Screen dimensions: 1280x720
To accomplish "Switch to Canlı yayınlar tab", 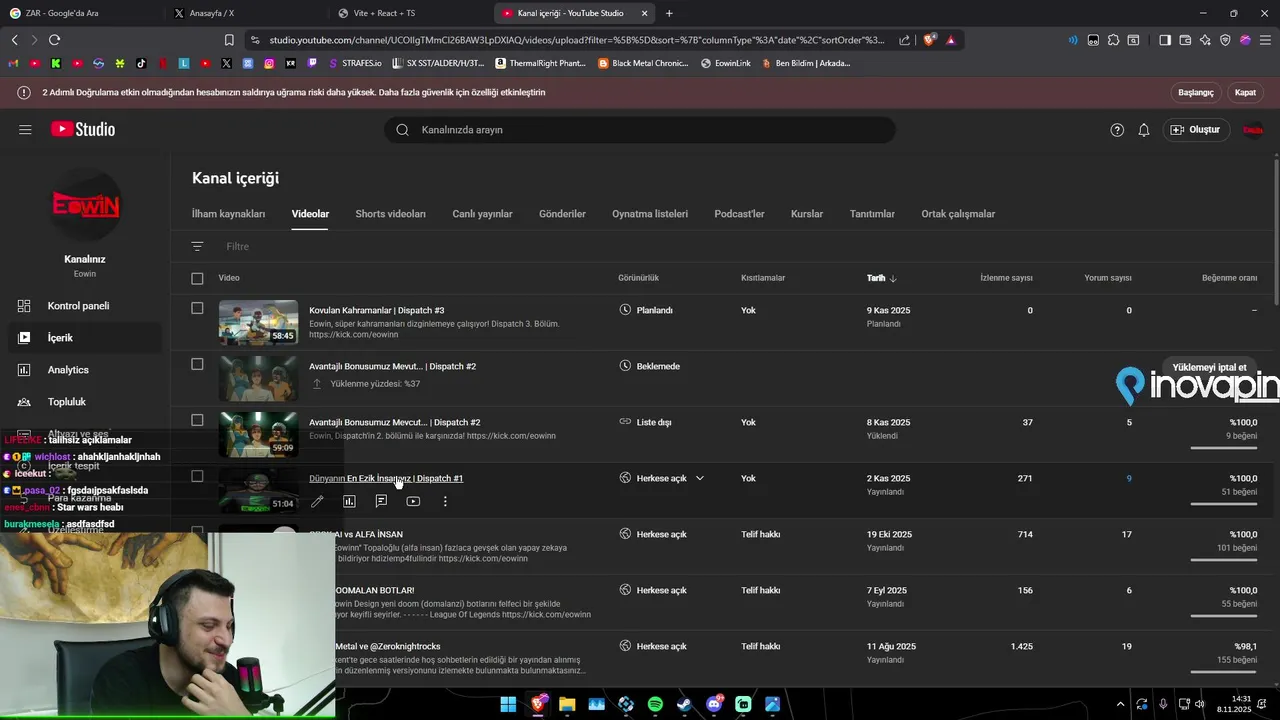I will 482,214.
